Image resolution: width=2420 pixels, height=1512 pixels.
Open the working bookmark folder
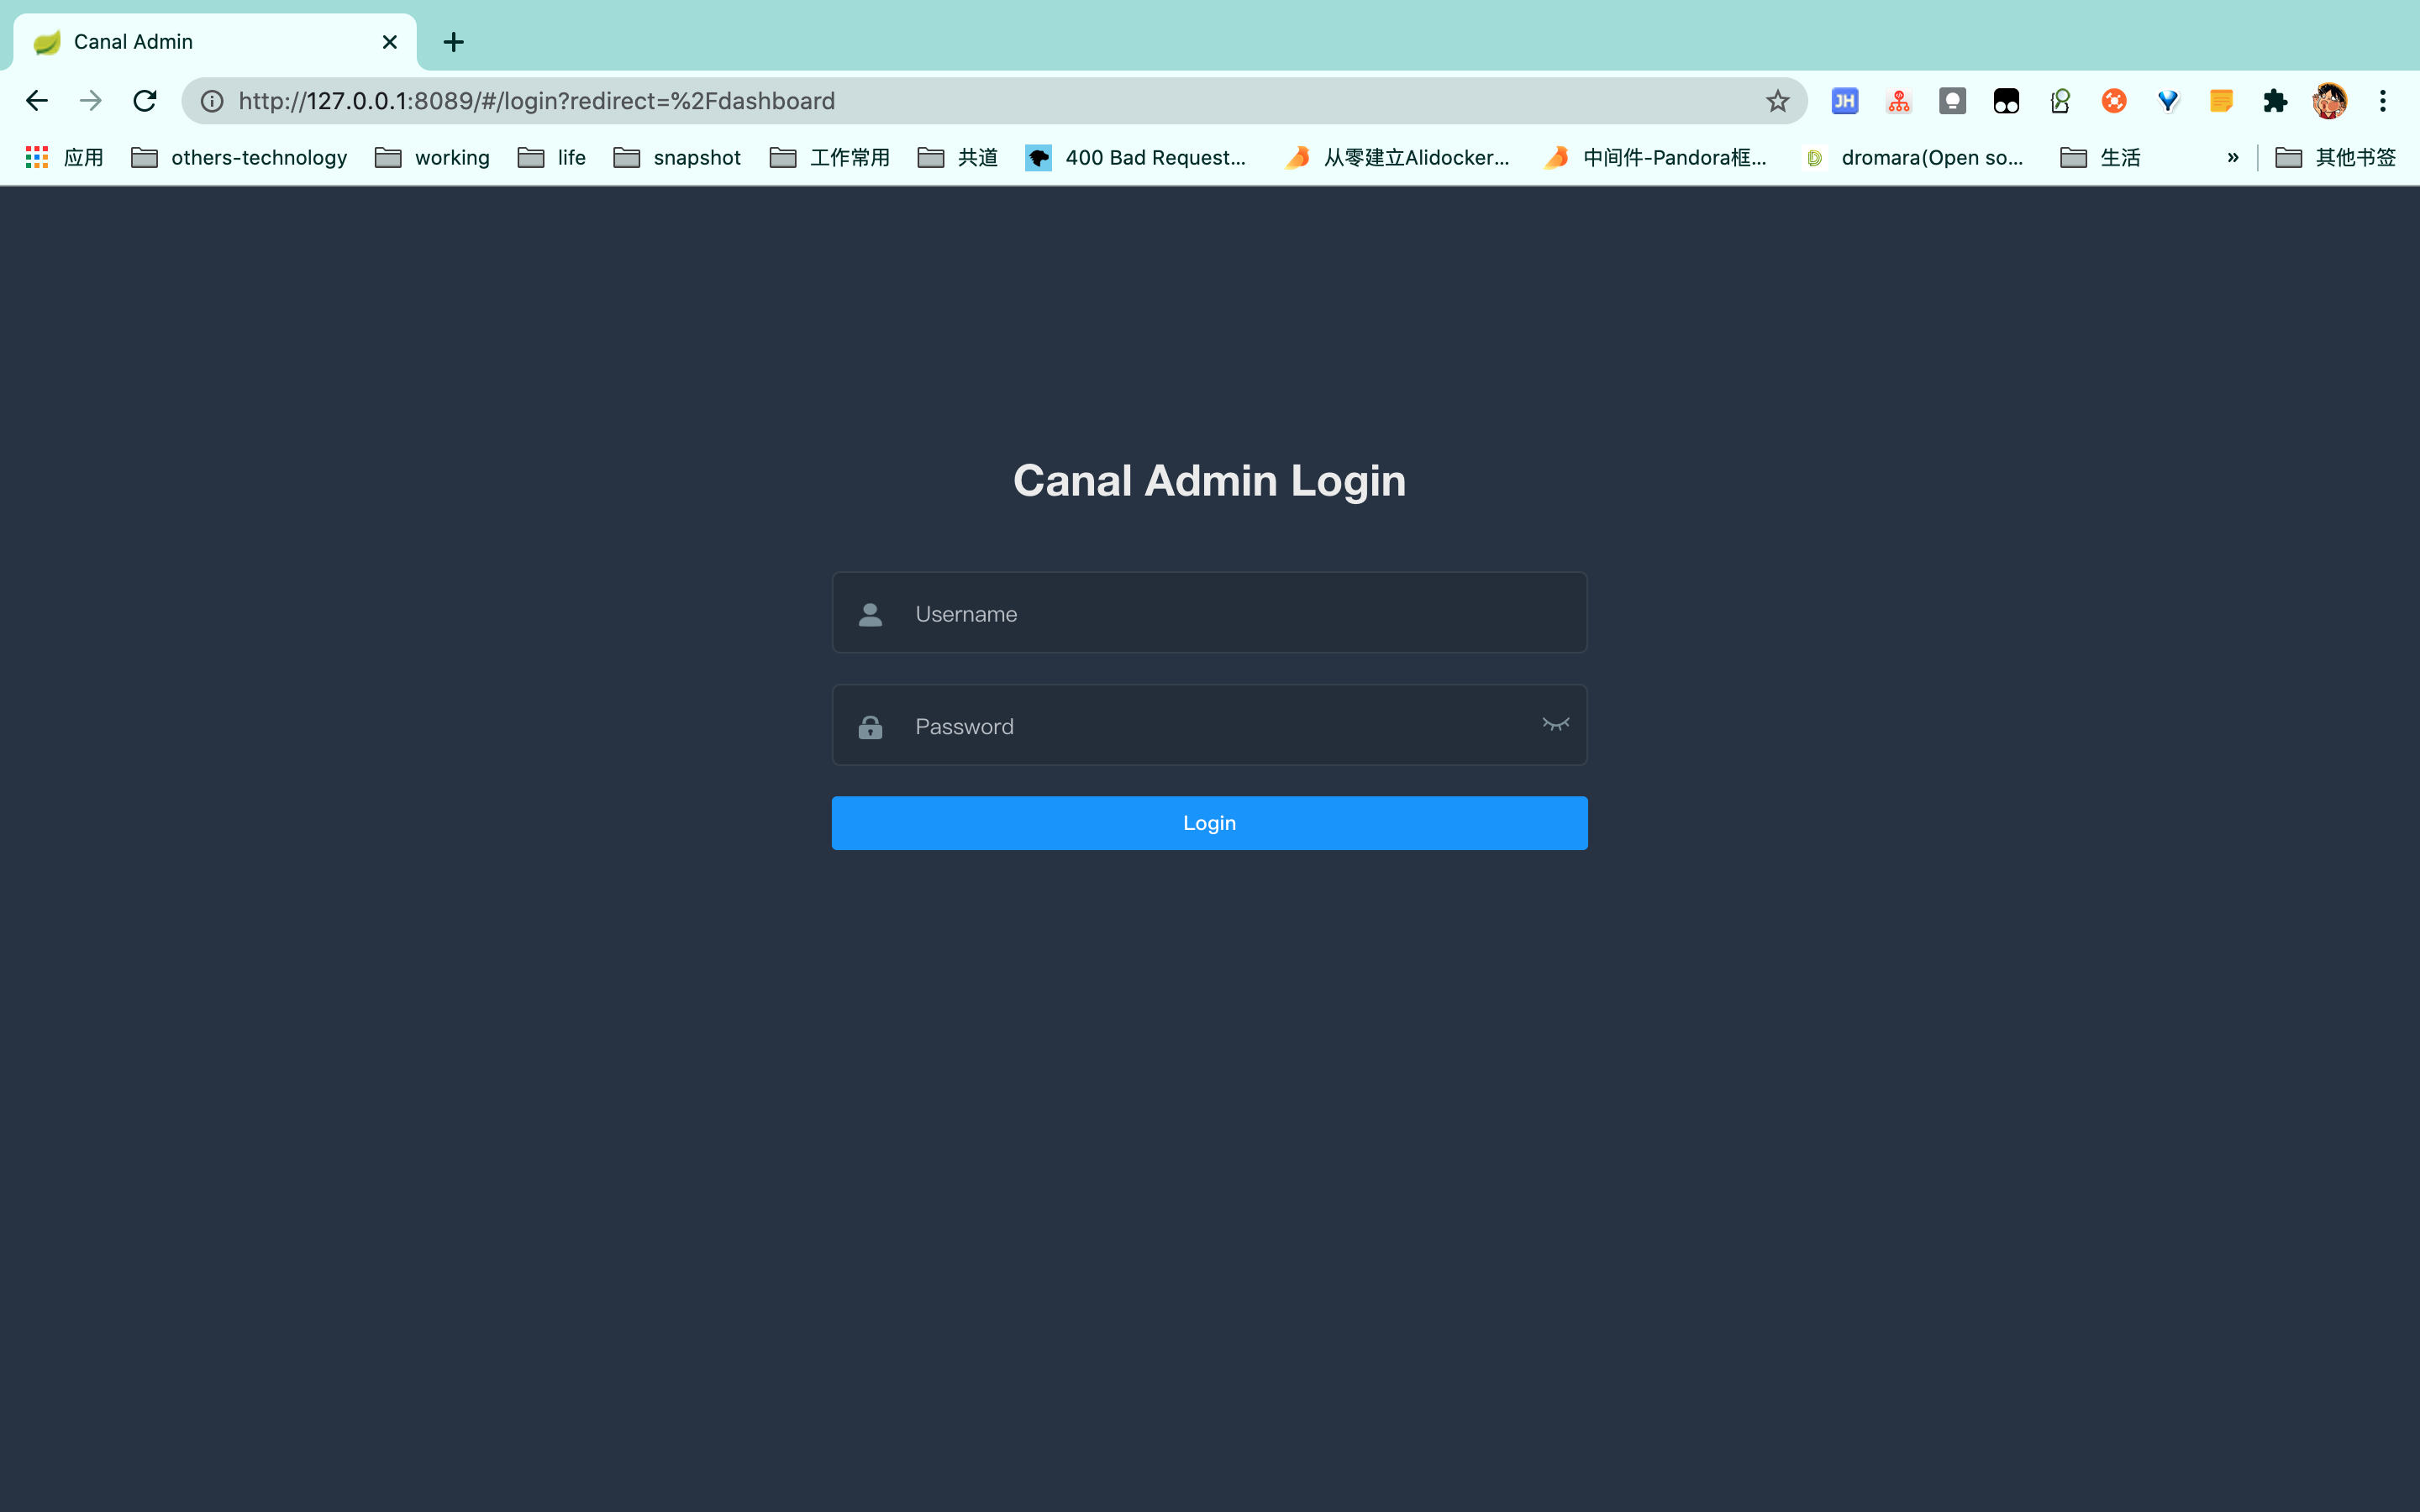pos(432,157)
